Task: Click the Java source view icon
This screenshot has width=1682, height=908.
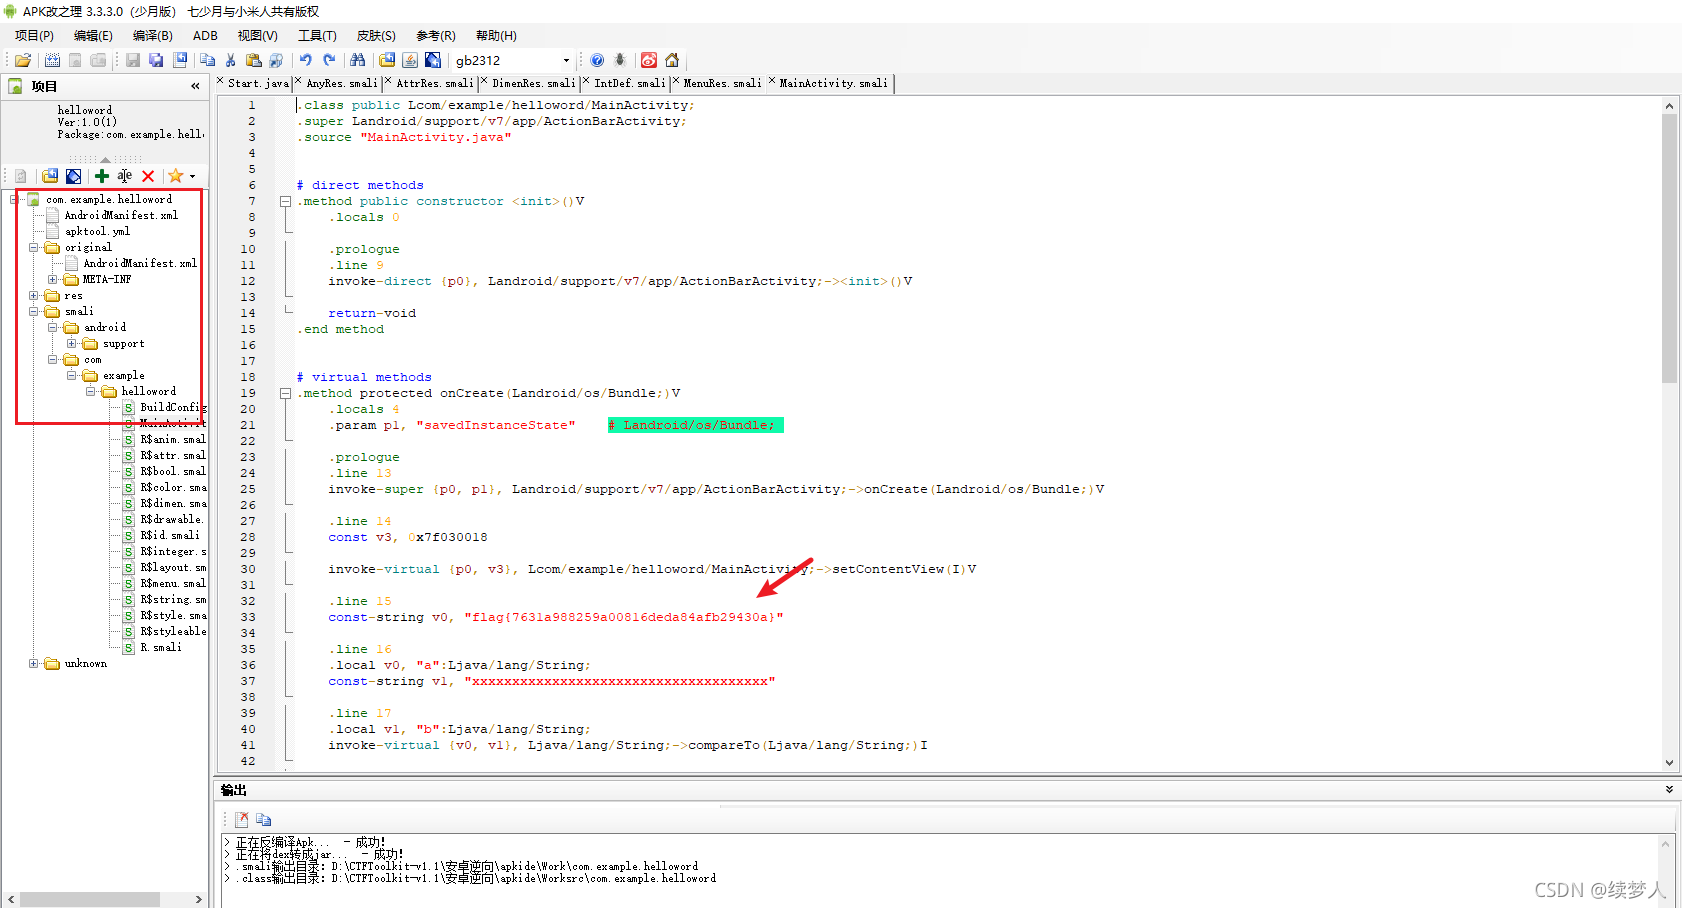Action: click(410, 60)
